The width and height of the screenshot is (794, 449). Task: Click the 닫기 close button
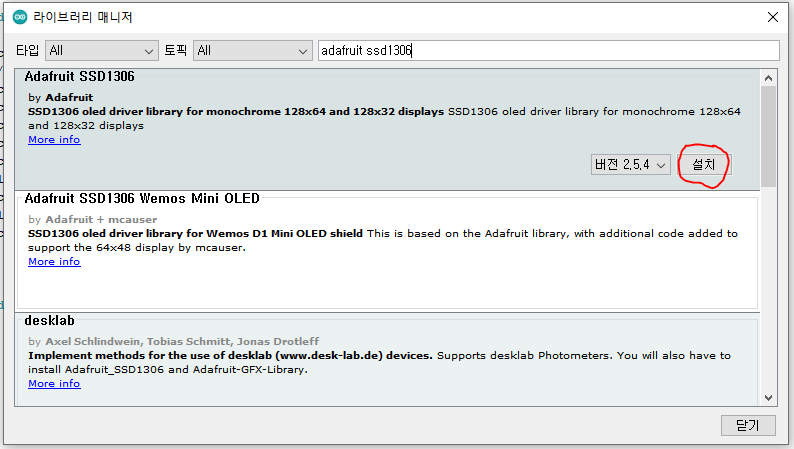tap(748, 426)
